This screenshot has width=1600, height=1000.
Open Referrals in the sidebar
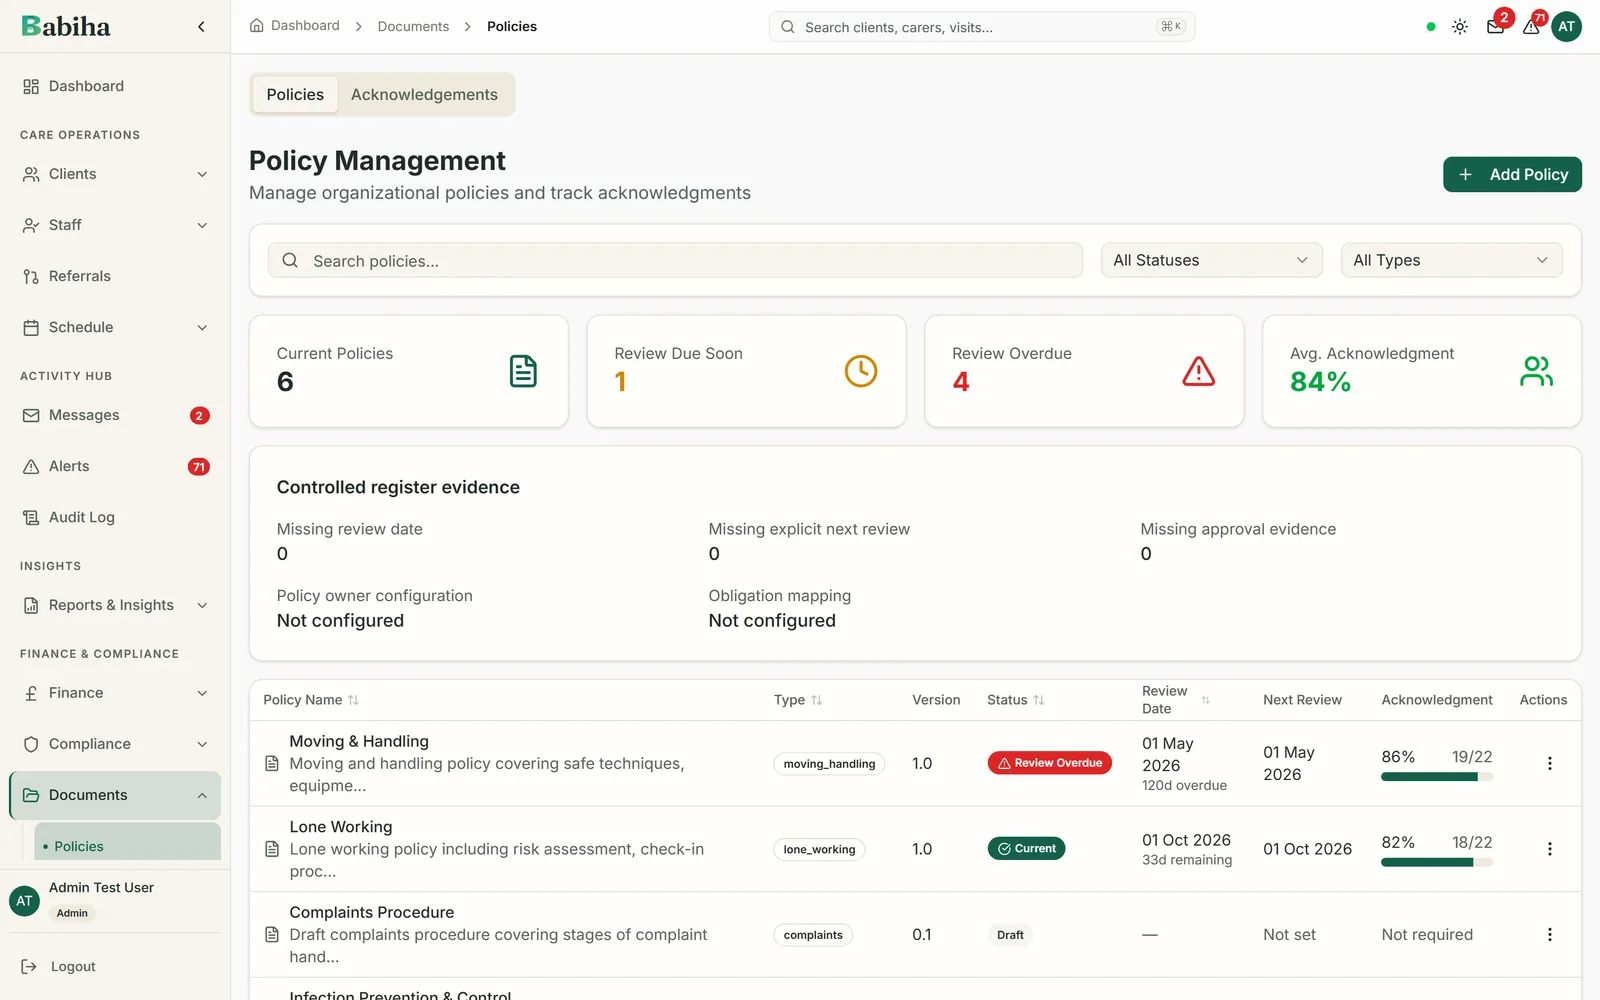[115, 276]
